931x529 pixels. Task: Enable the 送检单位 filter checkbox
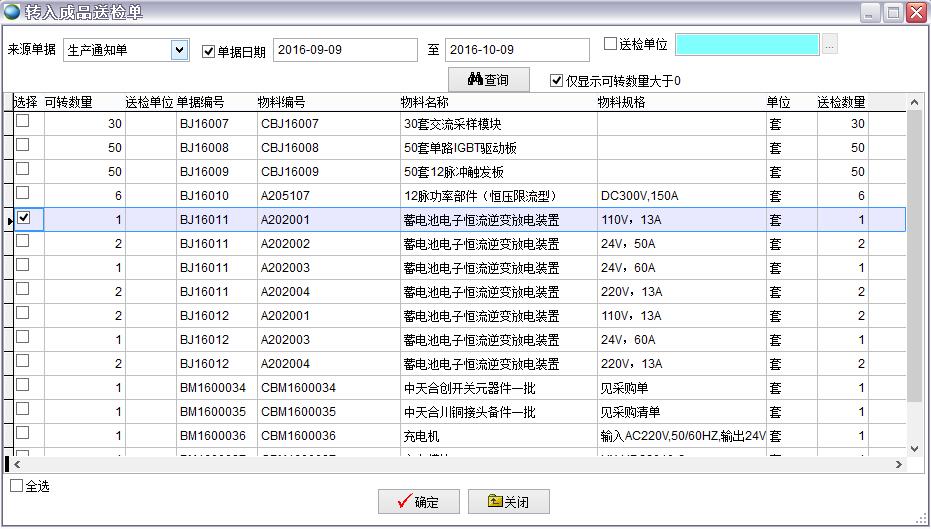point(611,44)
